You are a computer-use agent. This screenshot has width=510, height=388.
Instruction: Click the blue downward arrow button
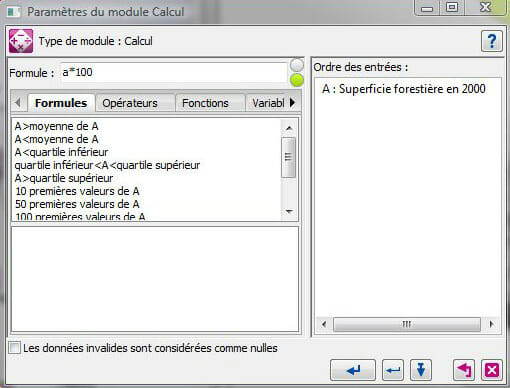tap(421, 370)
